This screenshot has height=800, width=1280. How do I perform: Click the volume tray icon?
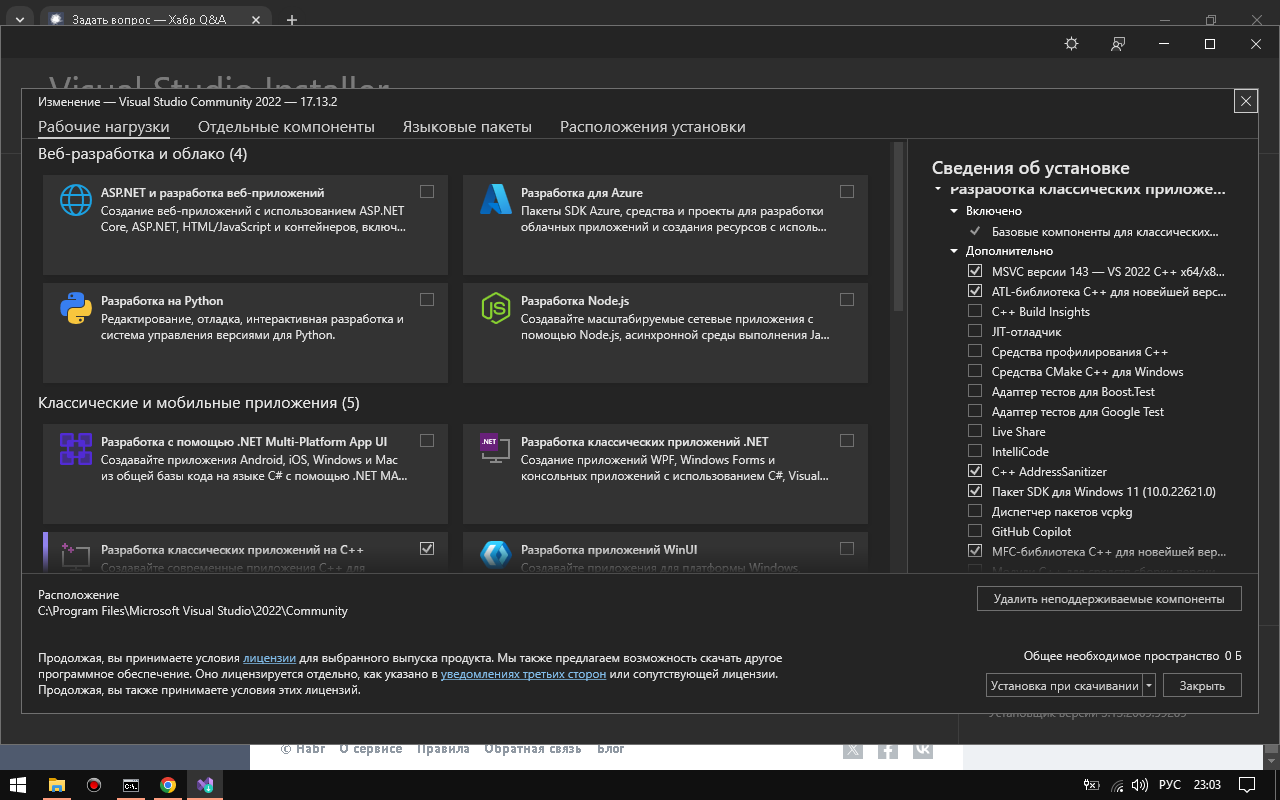click(x=1138, y=785)
